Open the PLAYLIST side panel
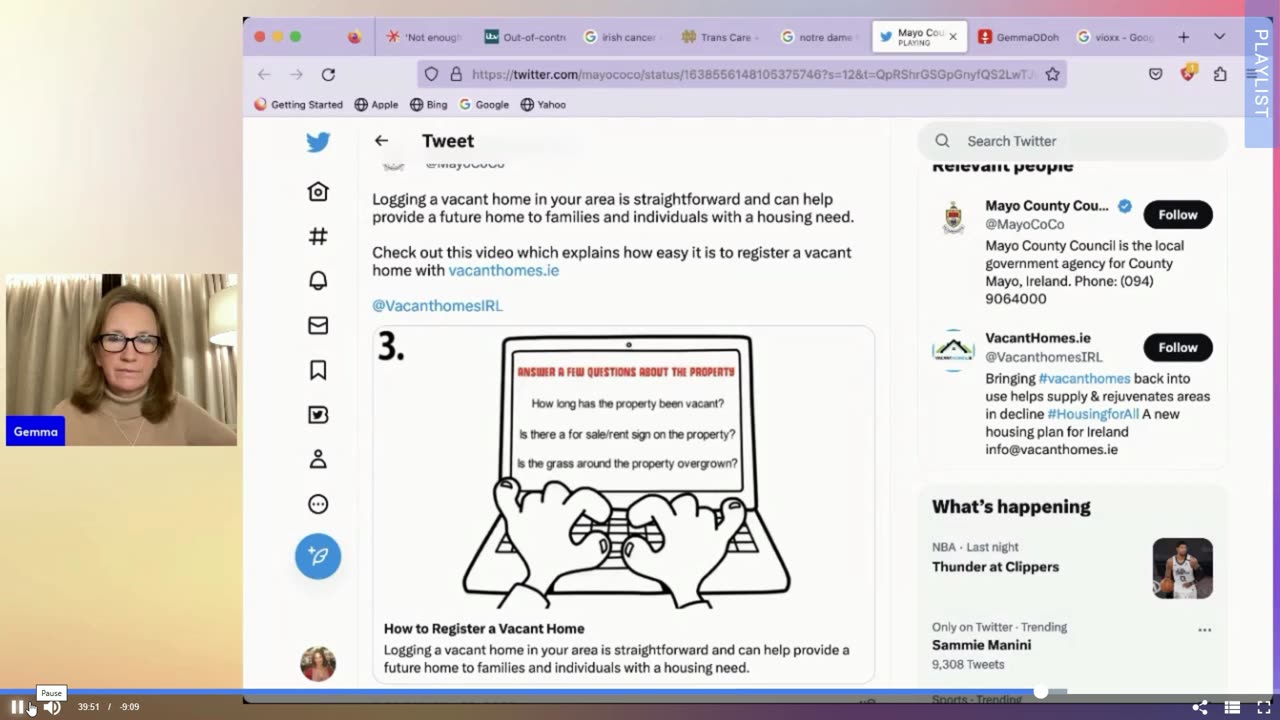The height and width of the screenshot is (720, 1280). [x=1261, y=73]
